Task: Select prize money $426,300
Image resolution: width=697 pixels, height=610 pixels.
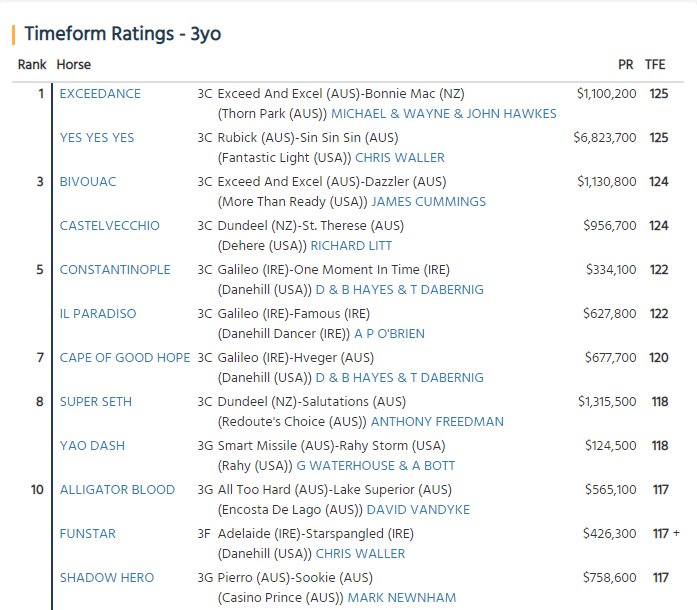Action: [610, 534]
